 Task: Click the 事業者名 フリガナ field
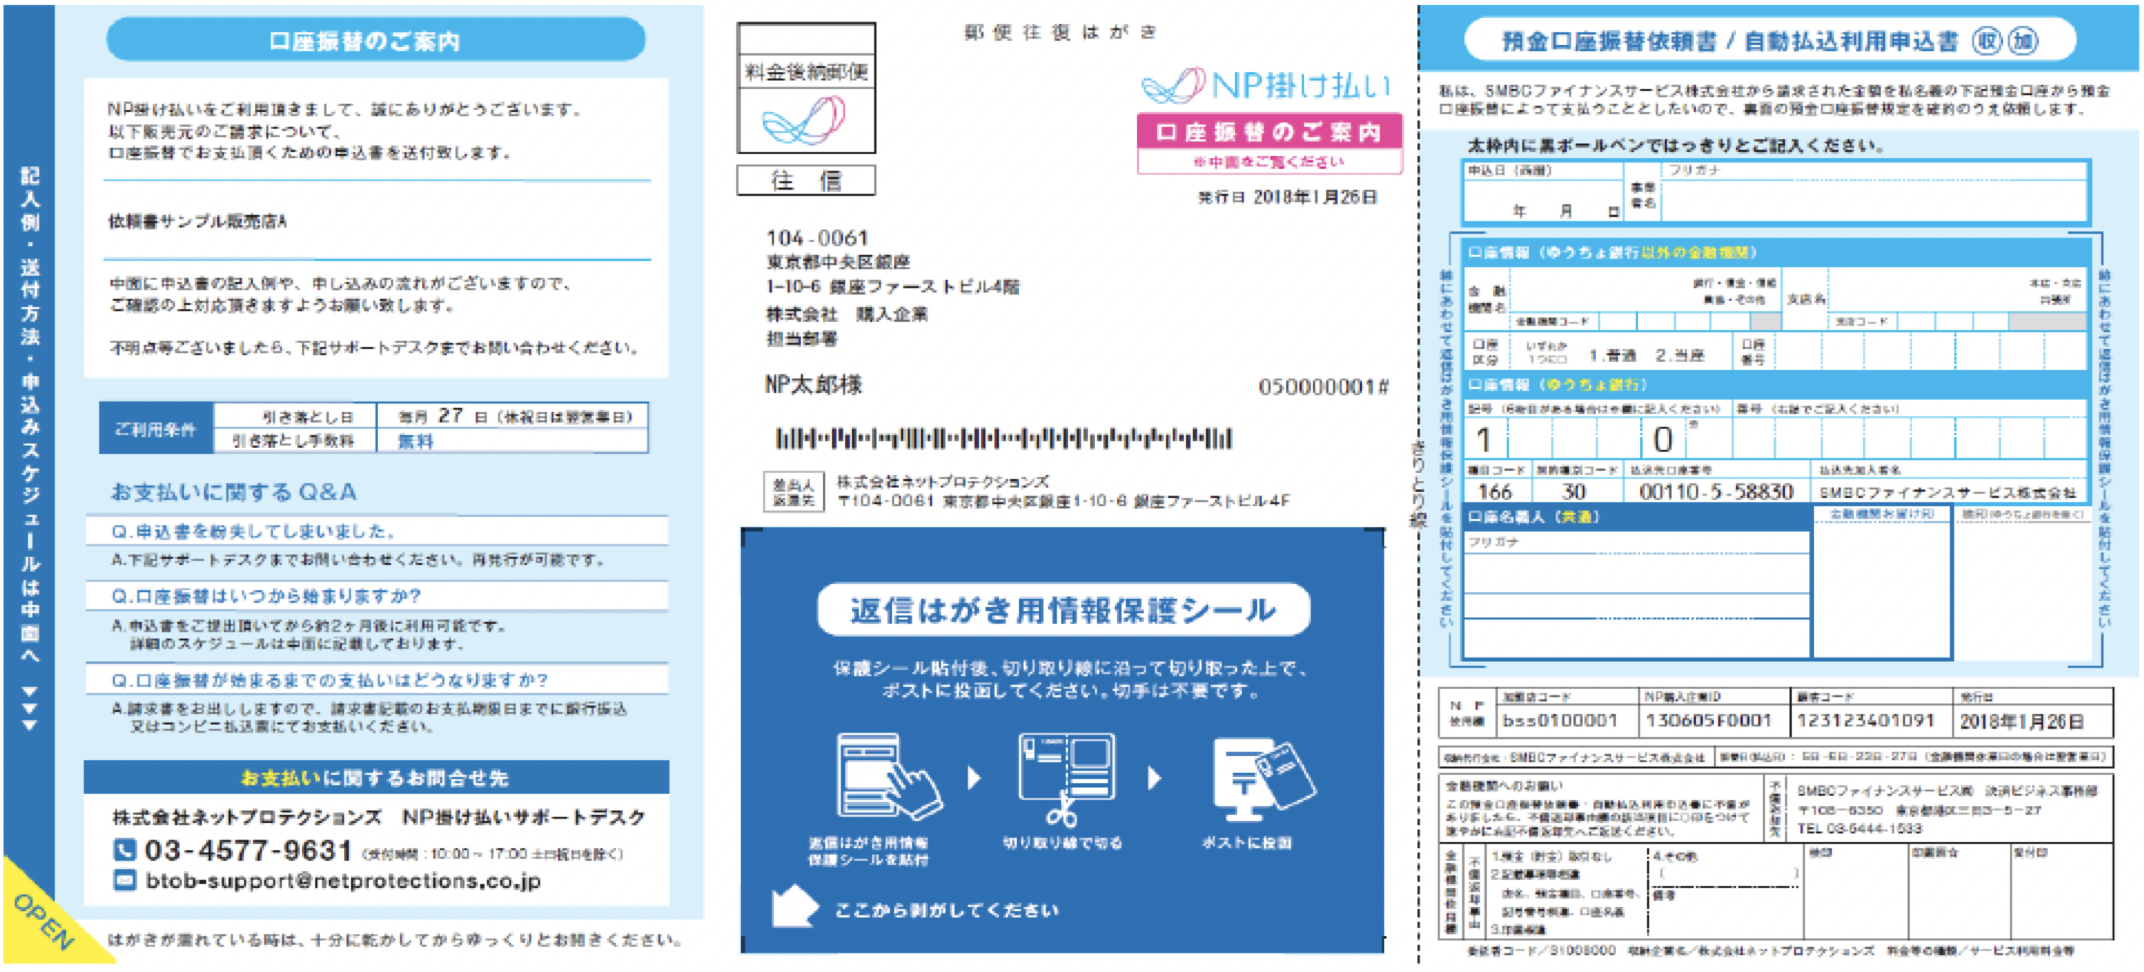pos(1875,192)
